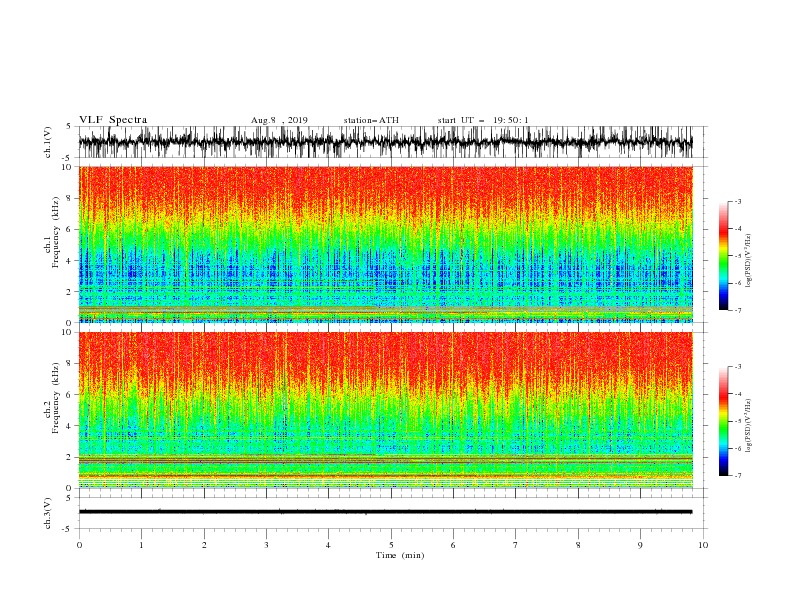Click the "-5" tick on ch.3(V) axis

68,529
